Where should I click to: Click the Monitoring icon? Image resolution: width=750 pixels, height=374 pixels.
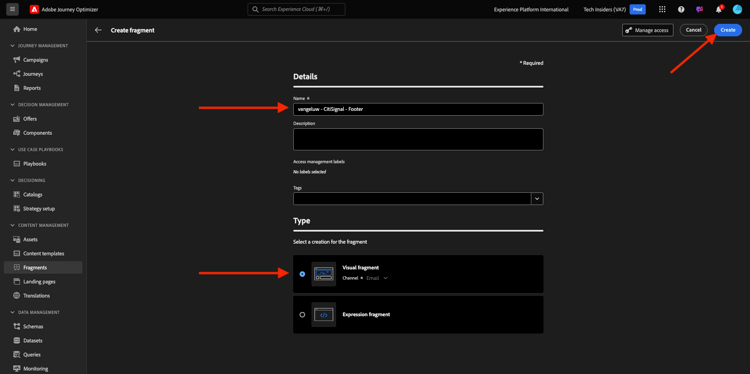tap(17, 369)
